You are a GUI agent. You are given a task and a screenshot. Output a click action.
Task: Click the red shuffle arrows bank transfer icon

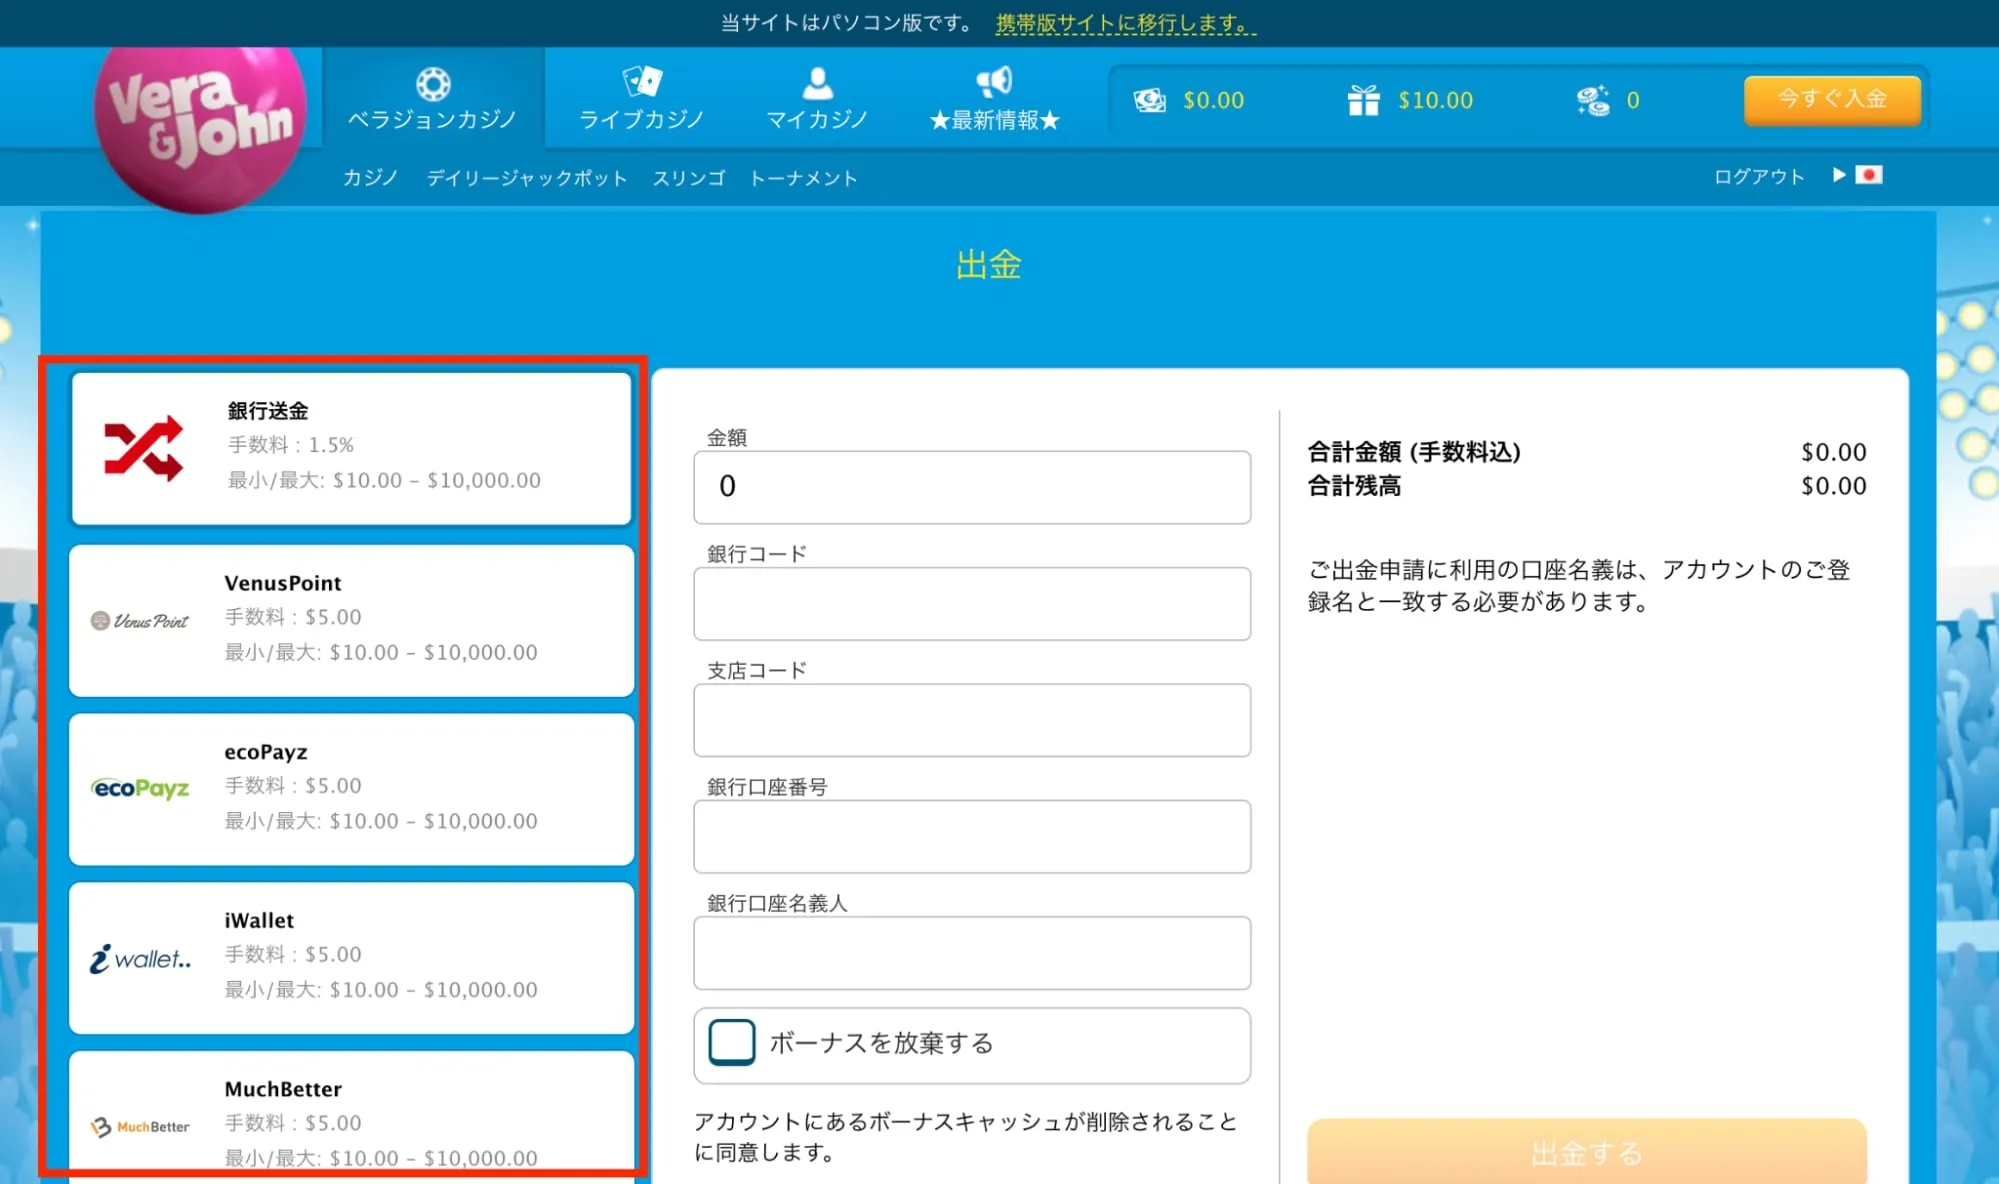[x=143, y=448]
